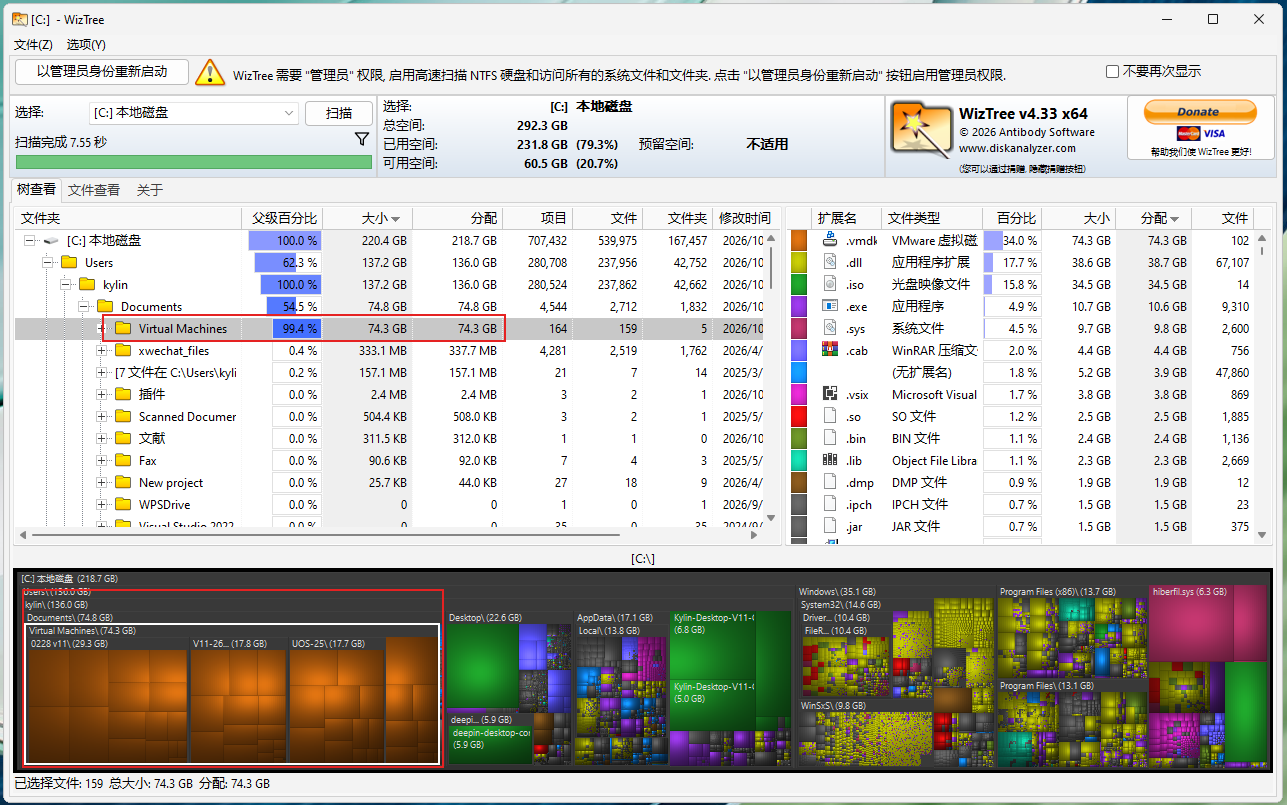The height and width of the screenshot is (805, 1287).
Task: Click the folder icon beside xwechat_files
Action: [x=123, y=350]
